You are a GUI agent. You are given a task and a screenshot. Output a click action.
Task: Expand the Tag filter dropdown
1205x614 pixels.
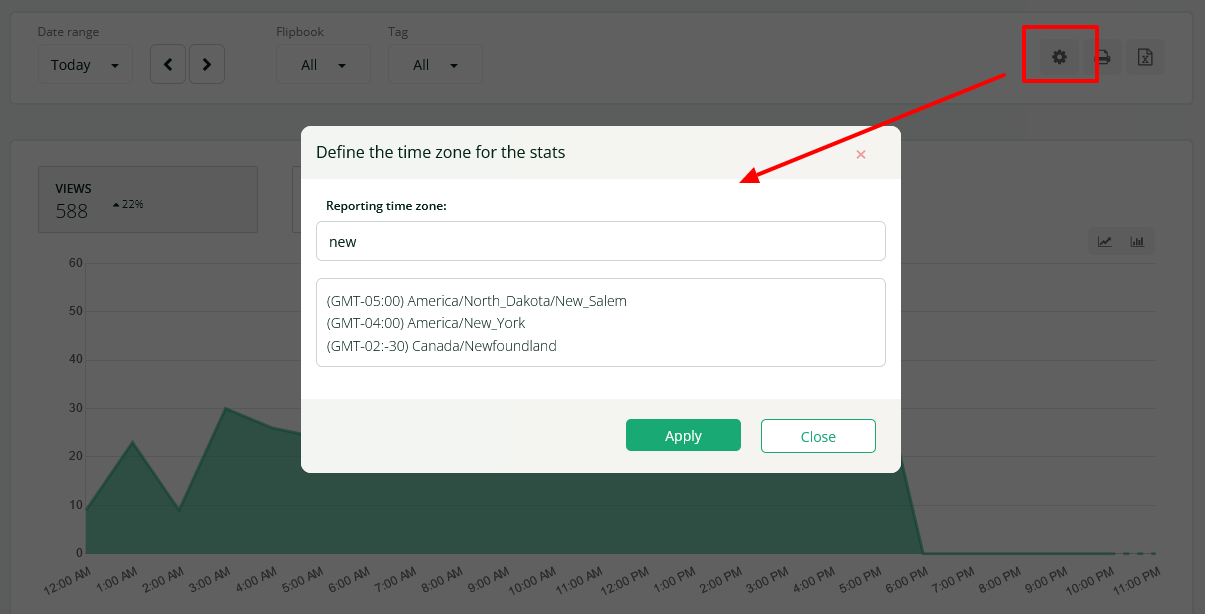click(x=435, y=65)
